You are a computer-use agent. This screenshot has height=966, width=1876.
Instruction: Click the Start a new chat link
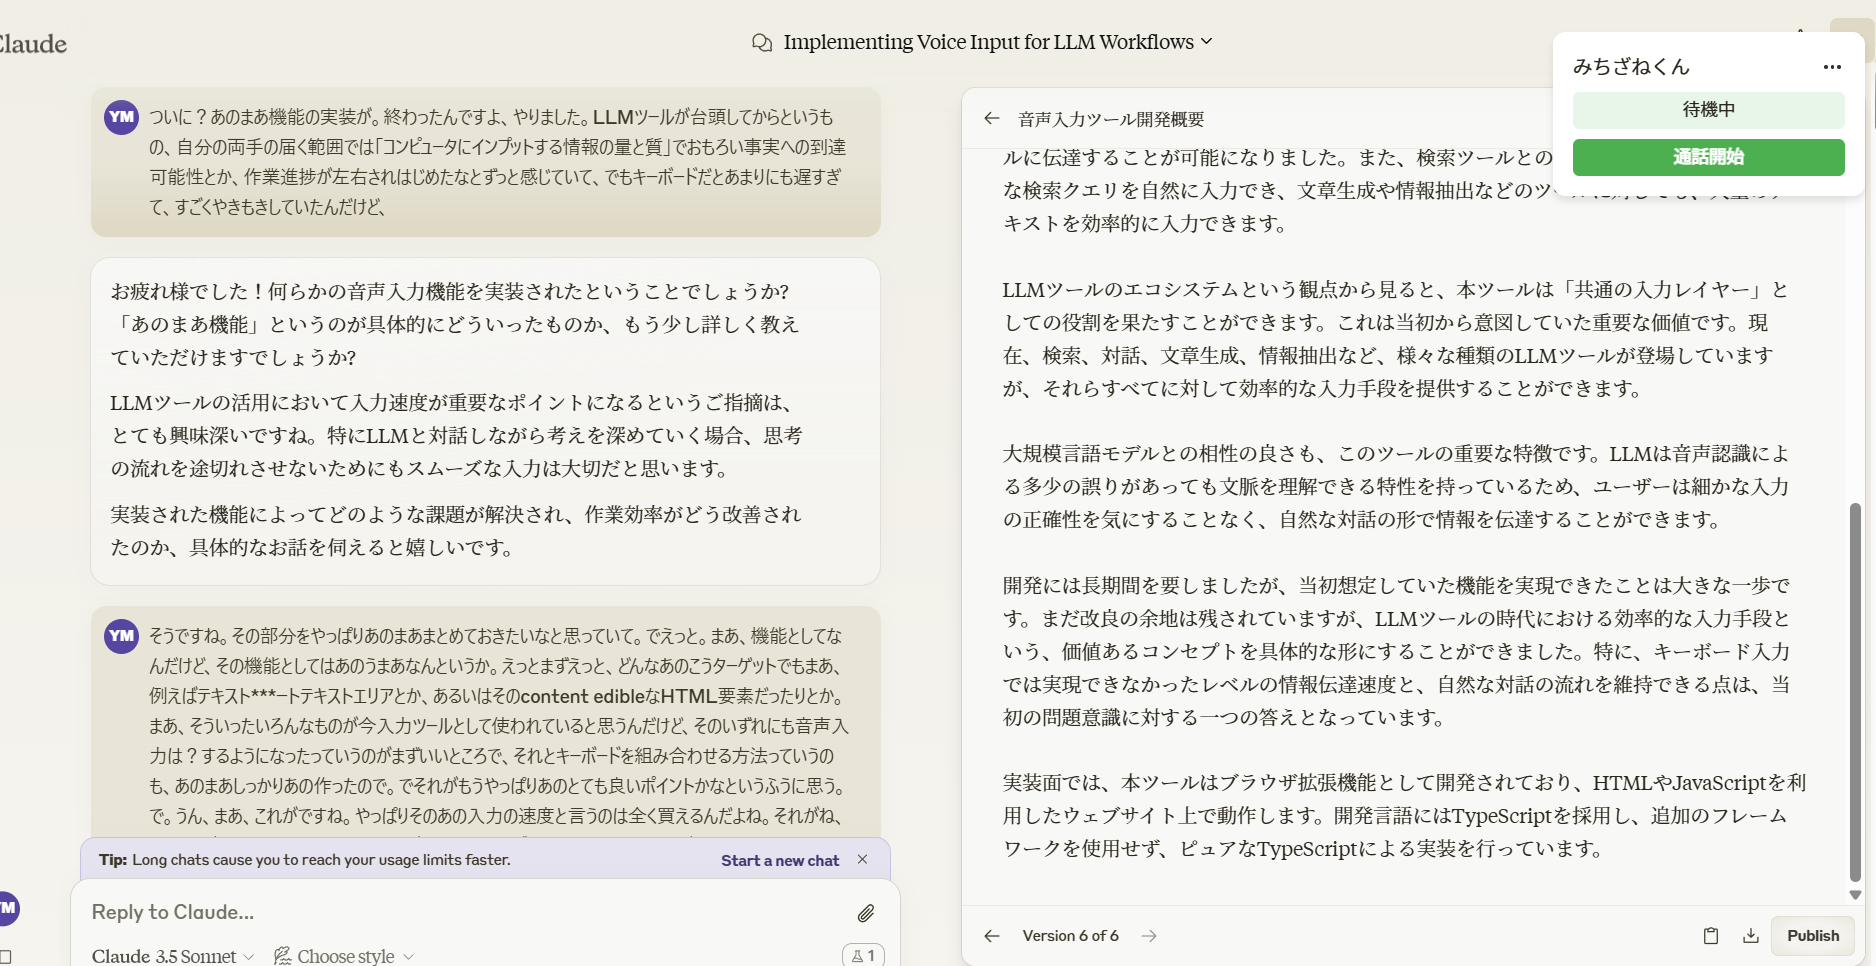(780, 861)
